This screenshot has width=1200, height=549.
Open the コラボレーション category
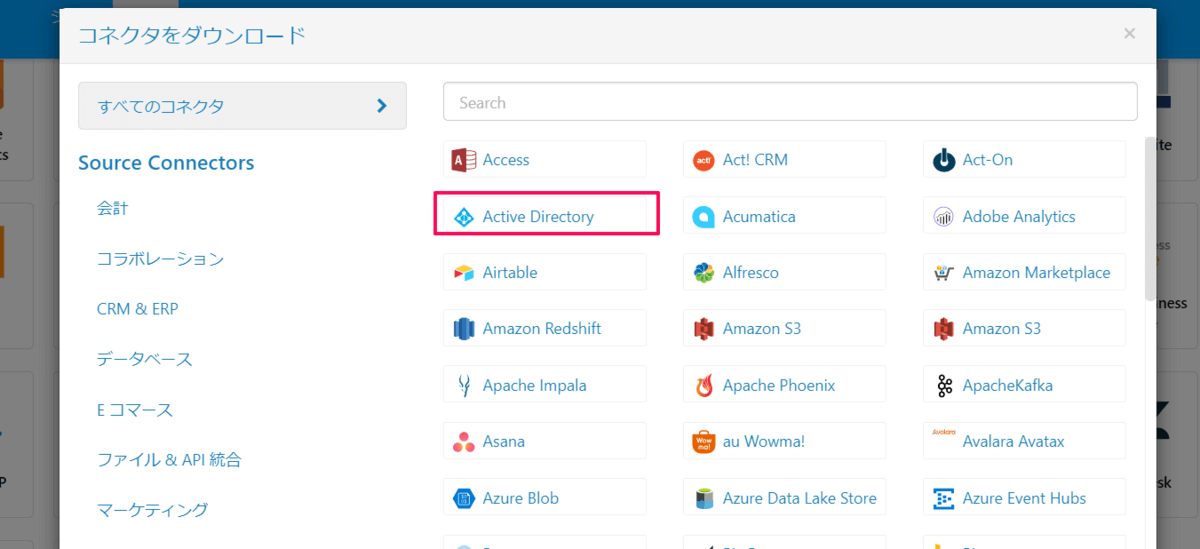[x=160, y=259]
